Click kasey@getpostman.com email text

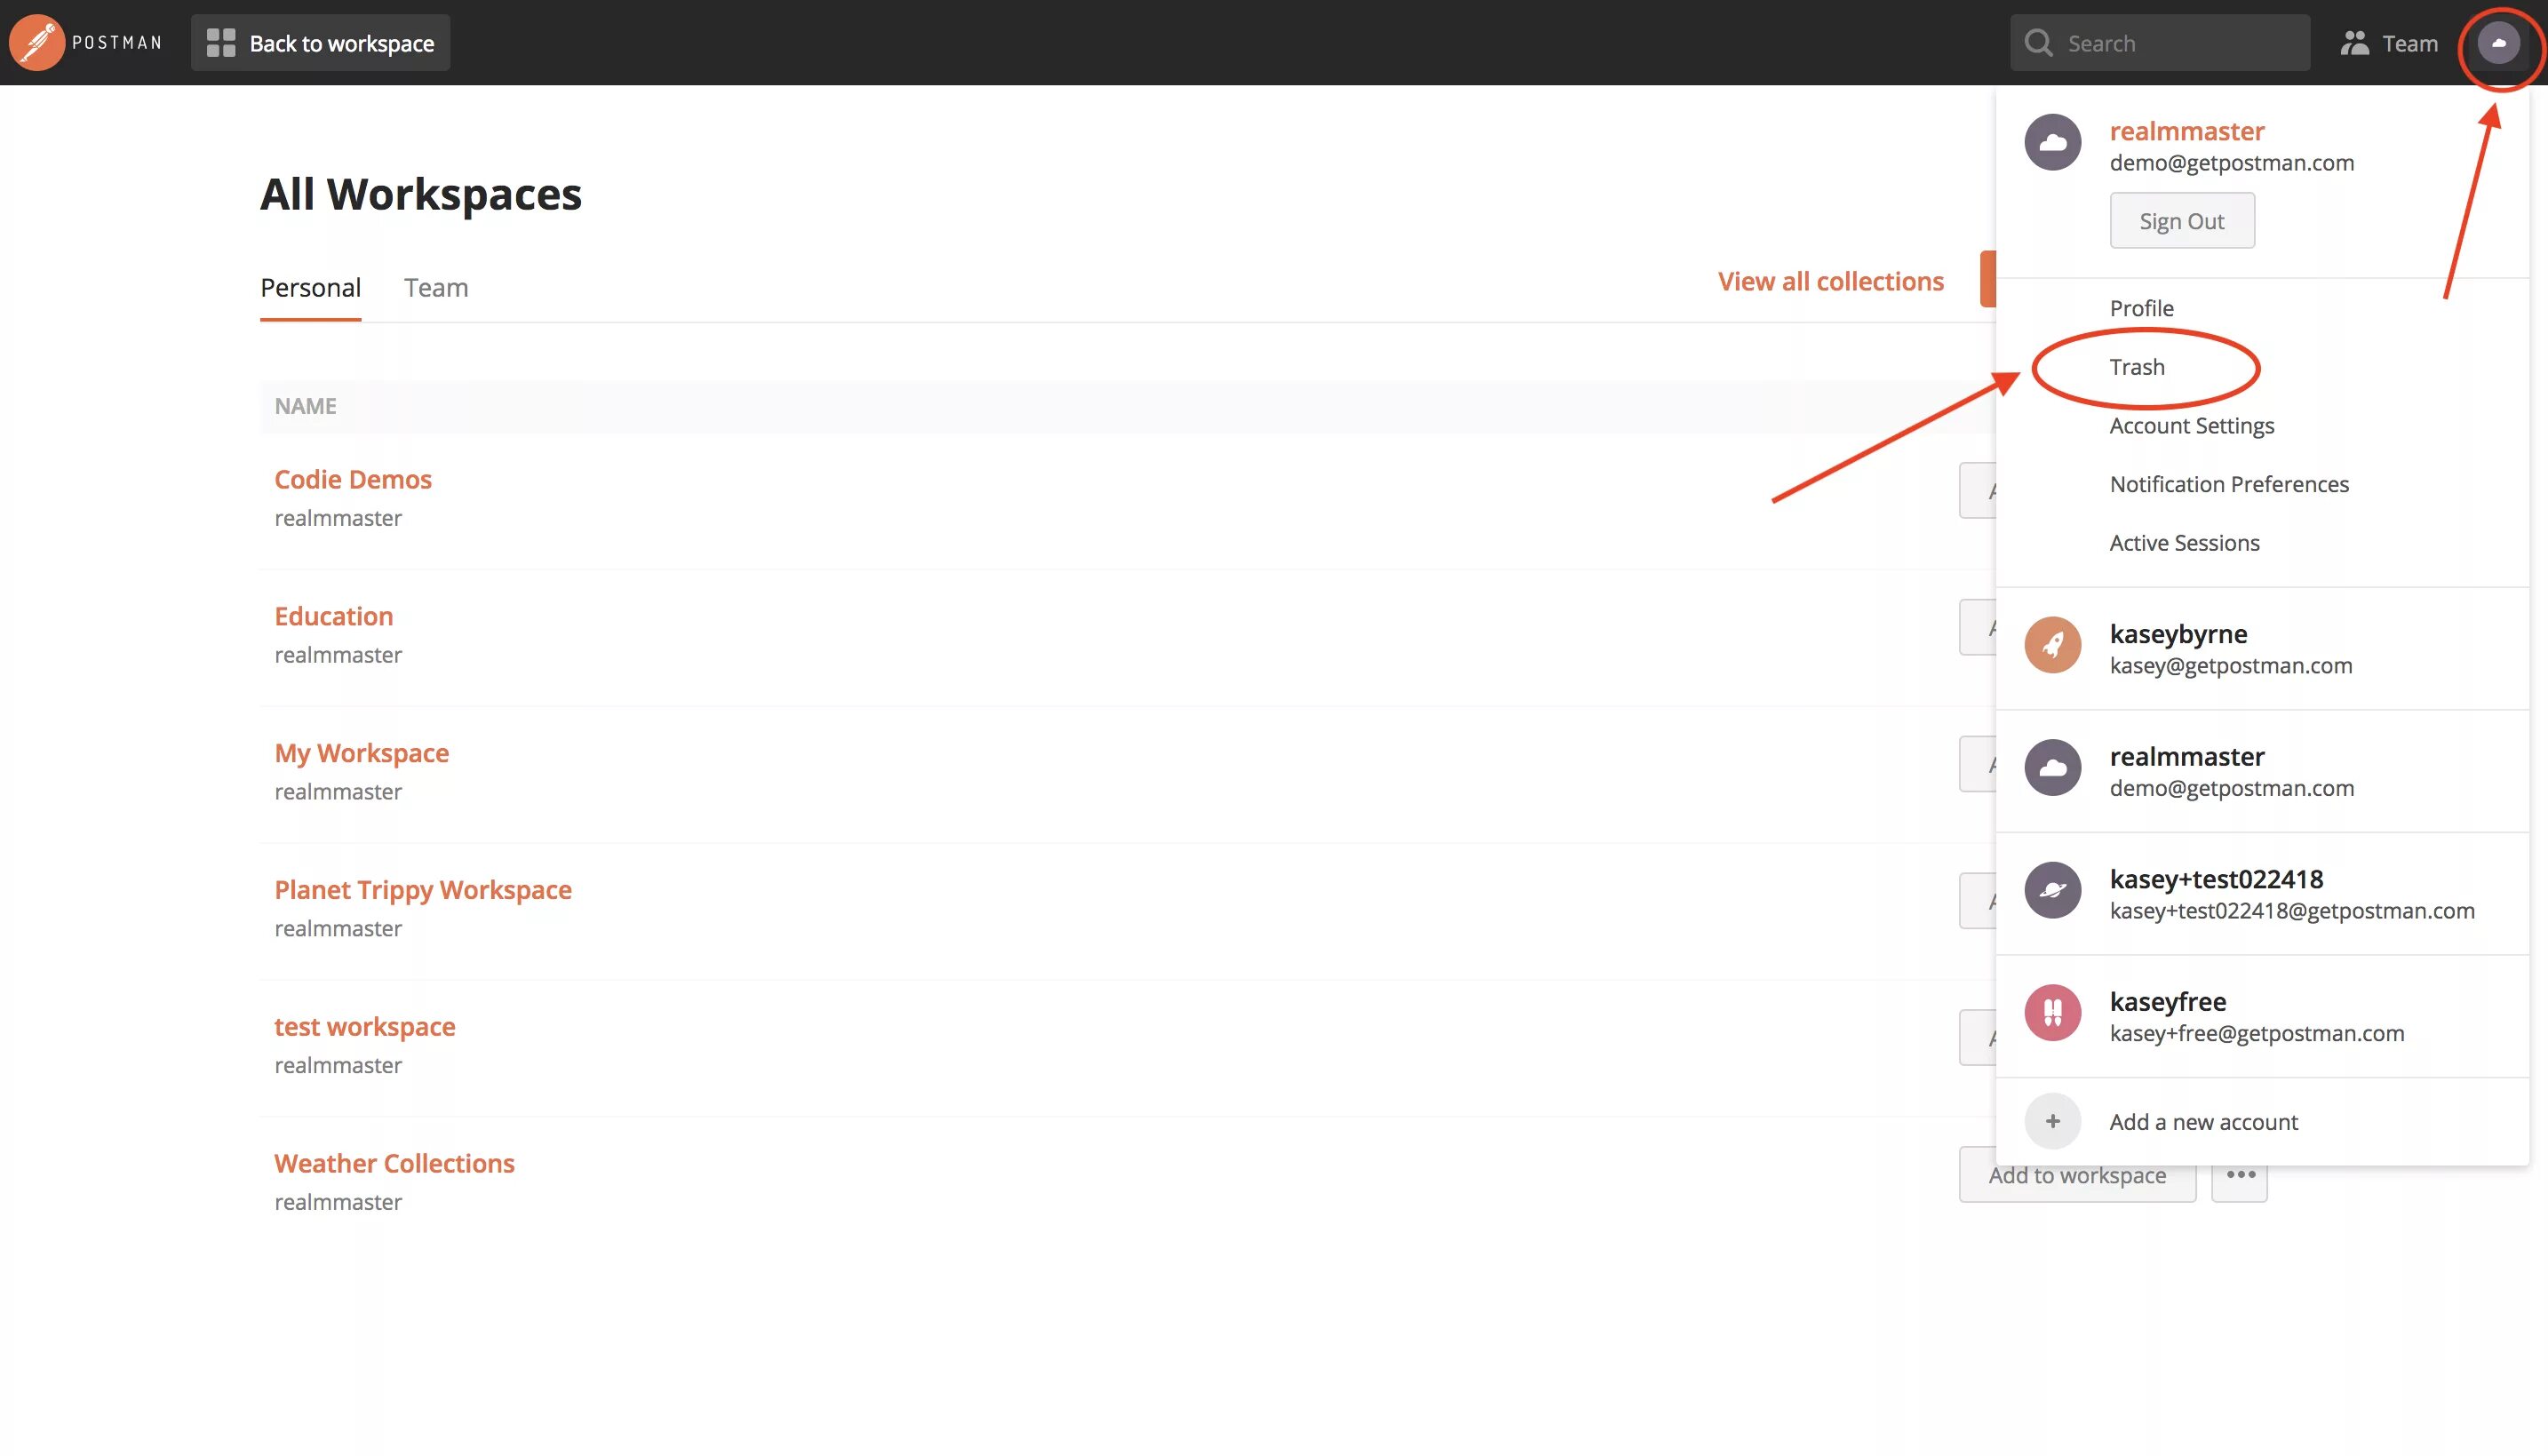pyautogui.click(x=2230, y=666)
